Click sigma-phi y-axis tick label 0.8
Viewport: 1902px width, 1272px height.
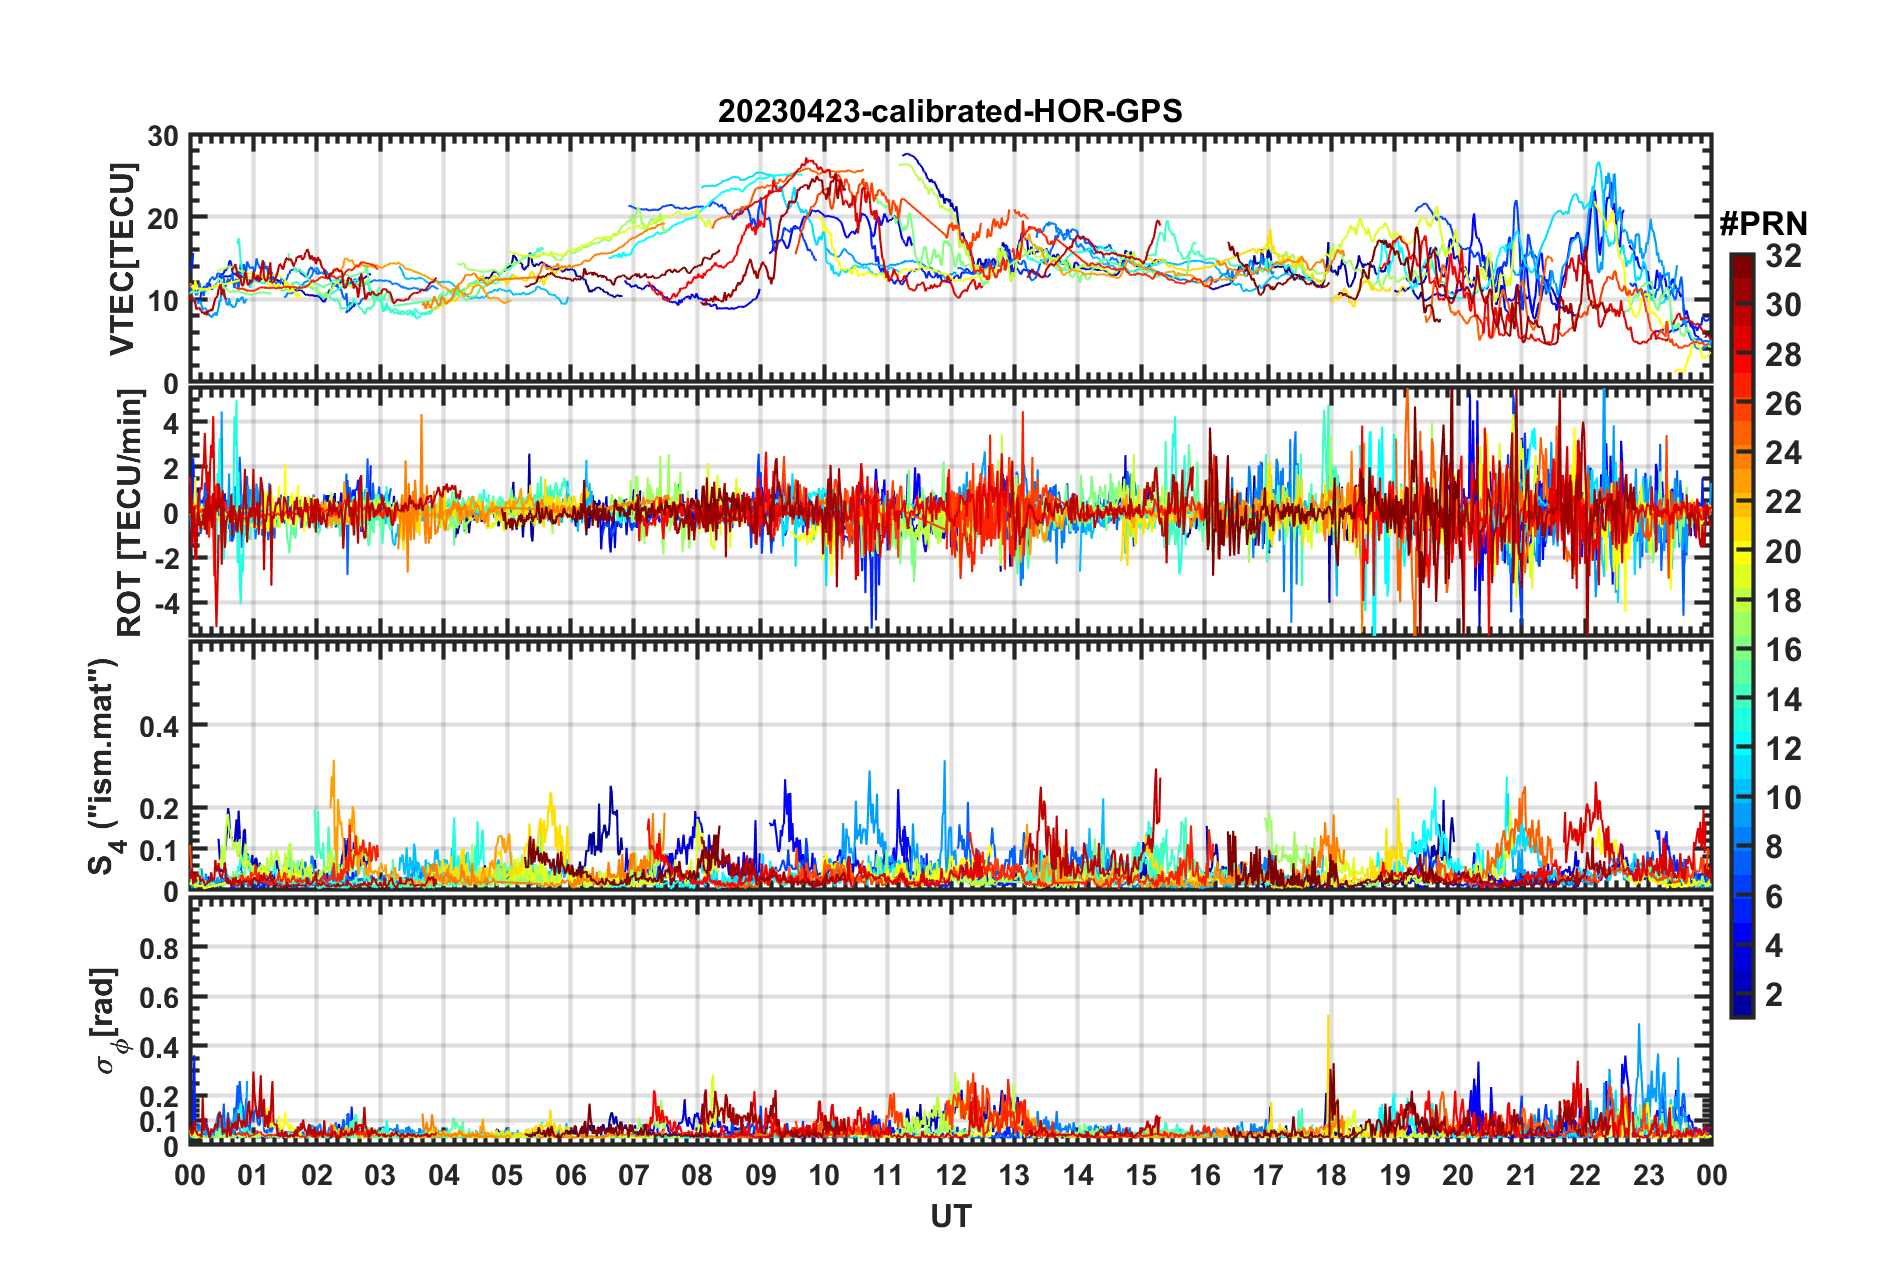[159, 948]
